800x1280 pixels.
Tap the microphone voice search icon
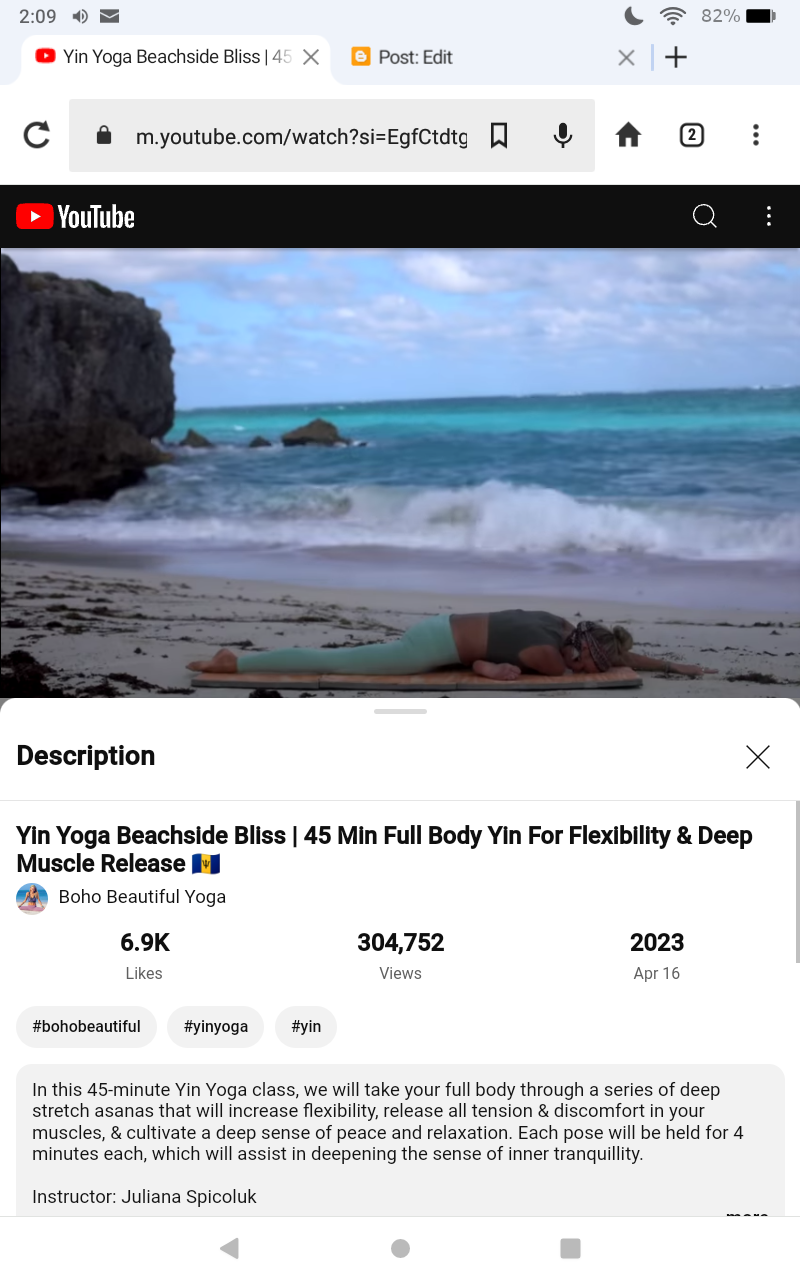tap(563, 135)
